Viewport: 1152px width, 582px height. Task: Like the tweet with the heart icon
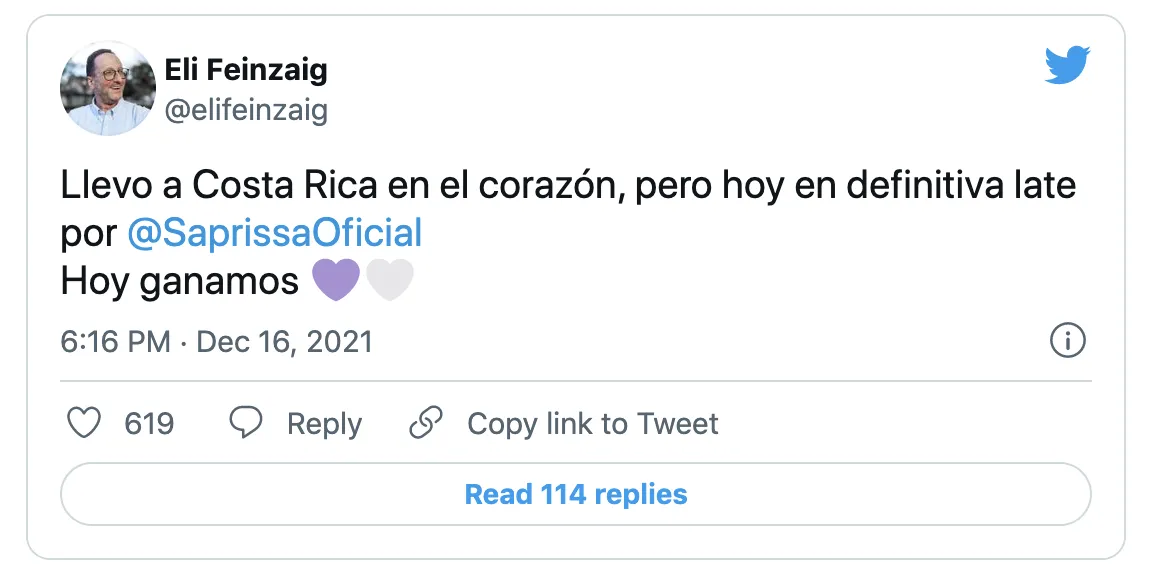[84, 423]
